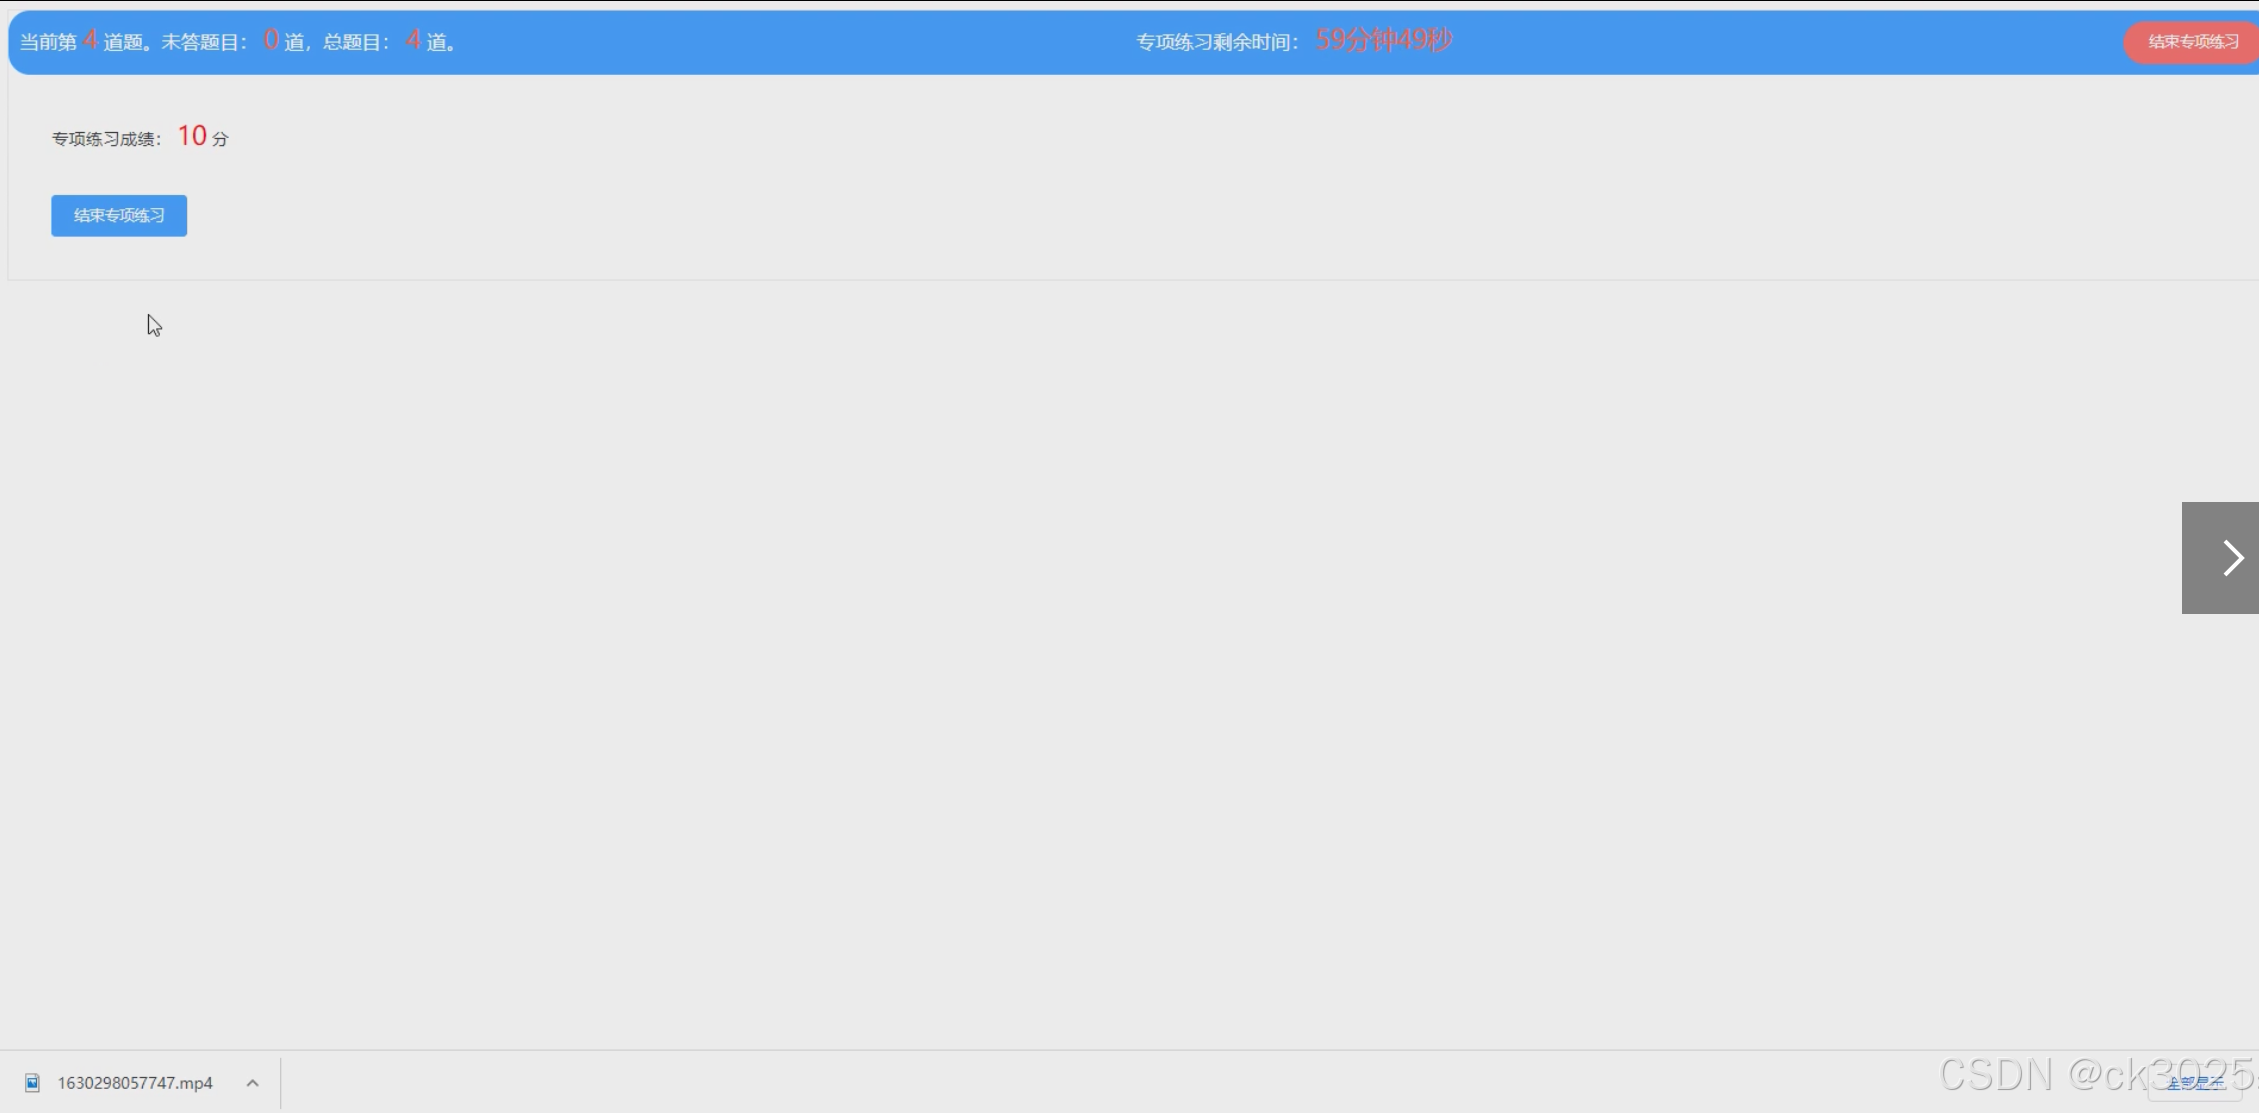Click the 专项练习剩余时间 label

[1215, 42]
